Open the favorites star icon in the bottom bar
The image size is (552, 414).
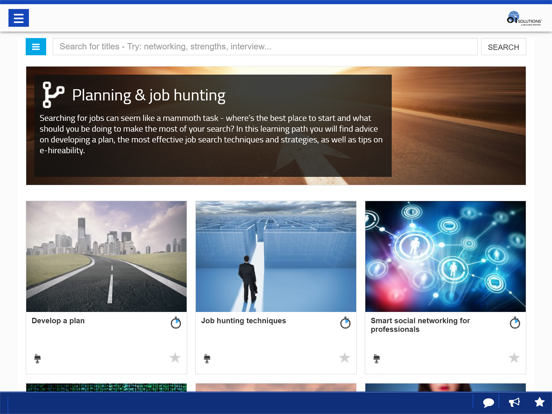coord(539,402)
